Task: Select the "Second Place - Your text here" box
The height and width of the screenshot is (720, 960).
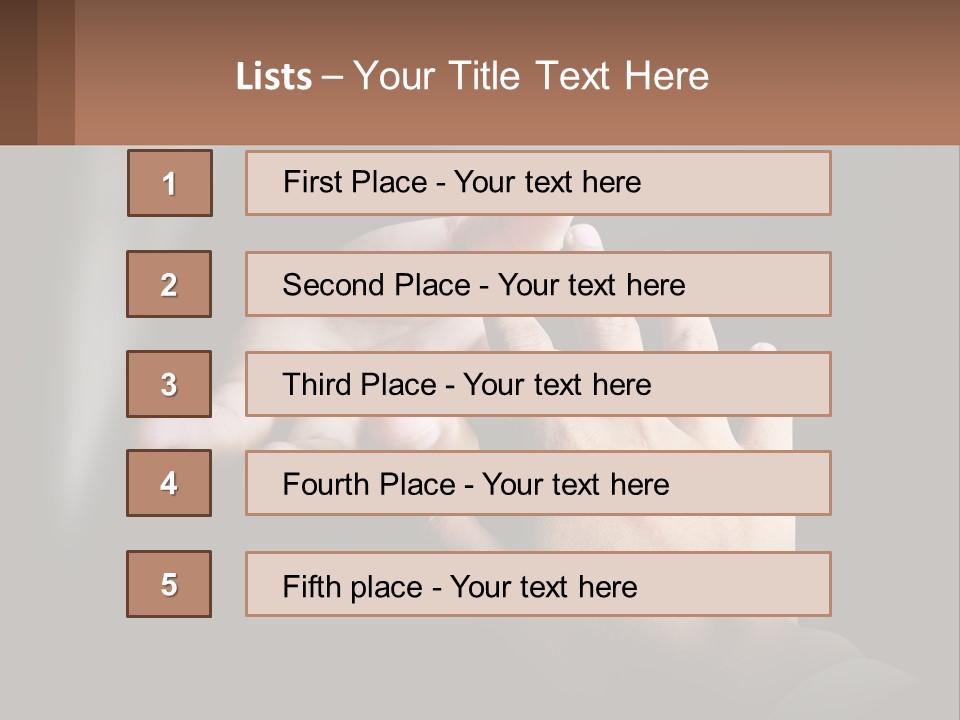Action: (x=538, y=284)
